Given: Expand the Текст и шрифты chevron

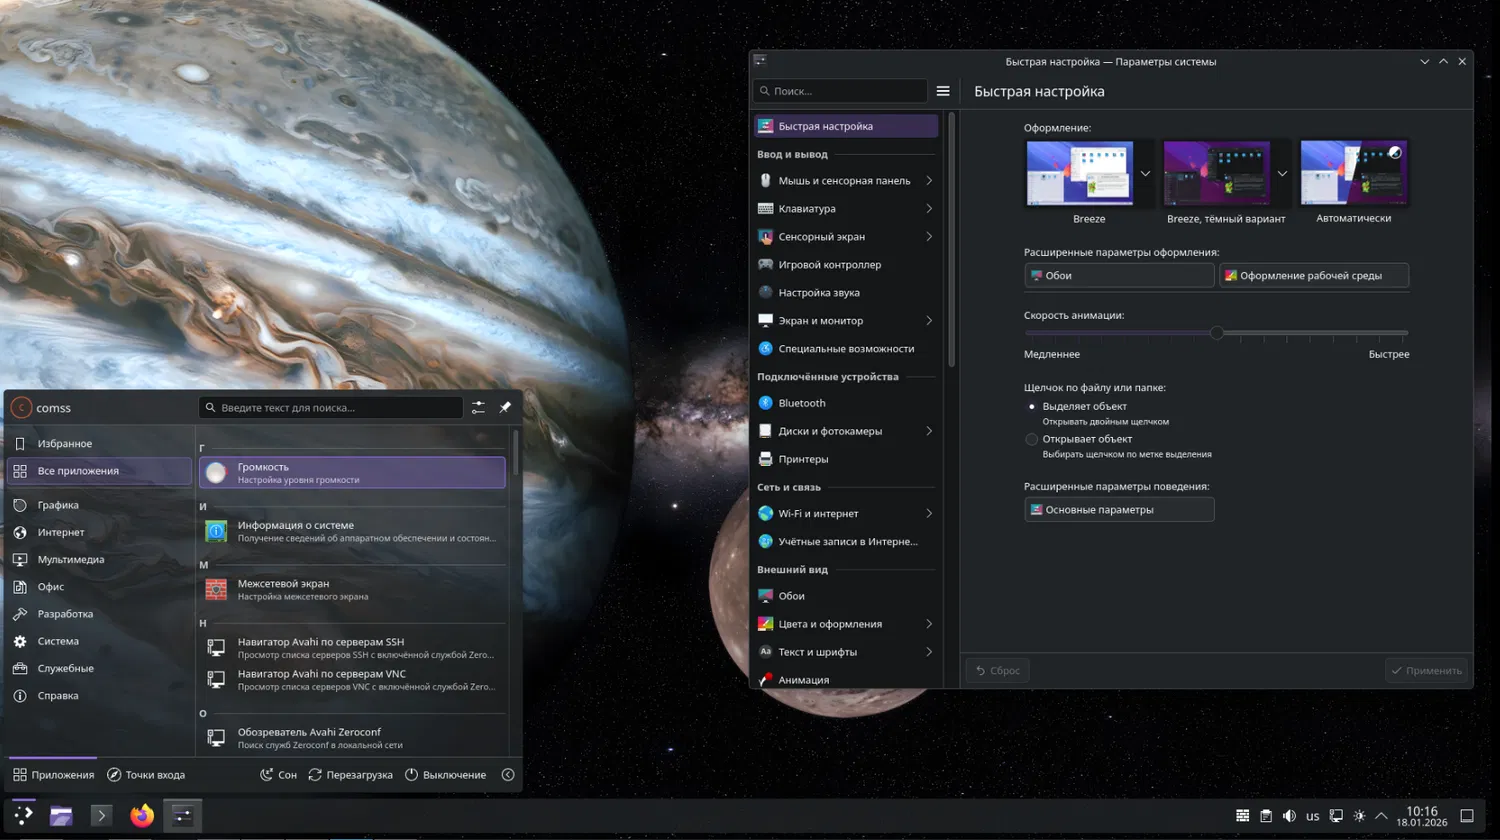Looking at the screenshot, I should (929, 652).
